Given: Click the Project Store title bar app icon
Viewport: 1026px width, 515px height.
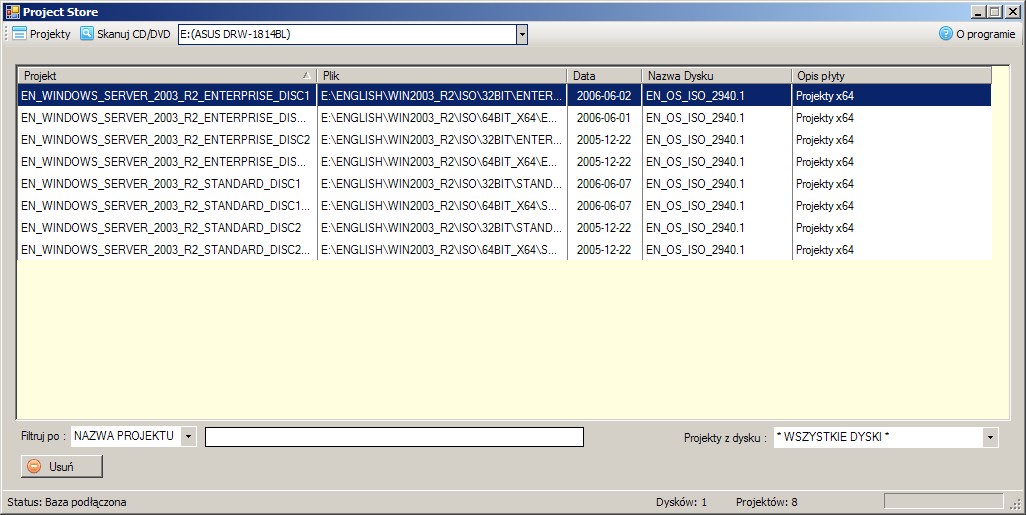Looking at the screenshot, I should coord(12,12).
